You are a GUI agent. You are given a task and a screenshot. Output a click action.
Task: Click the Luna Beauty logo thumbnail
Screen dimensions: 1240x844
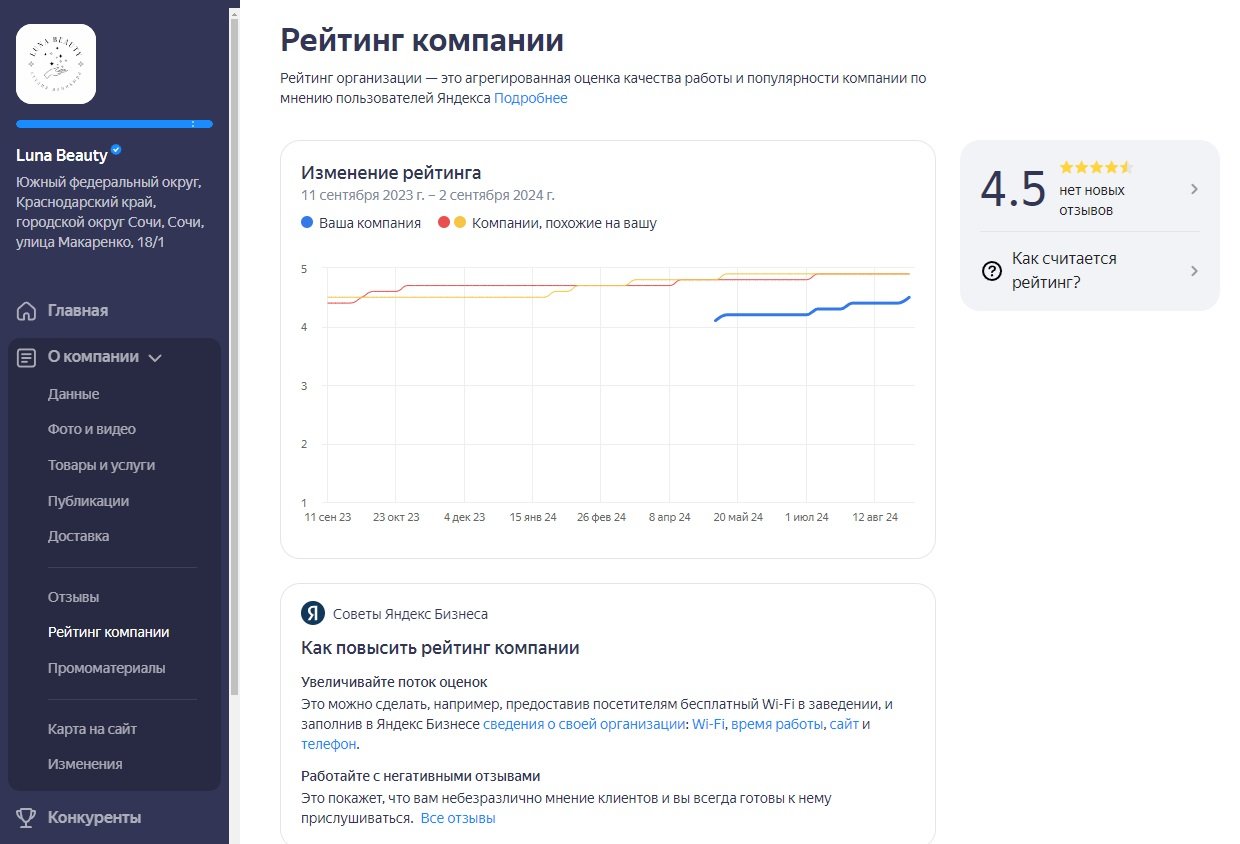(56, 64)
